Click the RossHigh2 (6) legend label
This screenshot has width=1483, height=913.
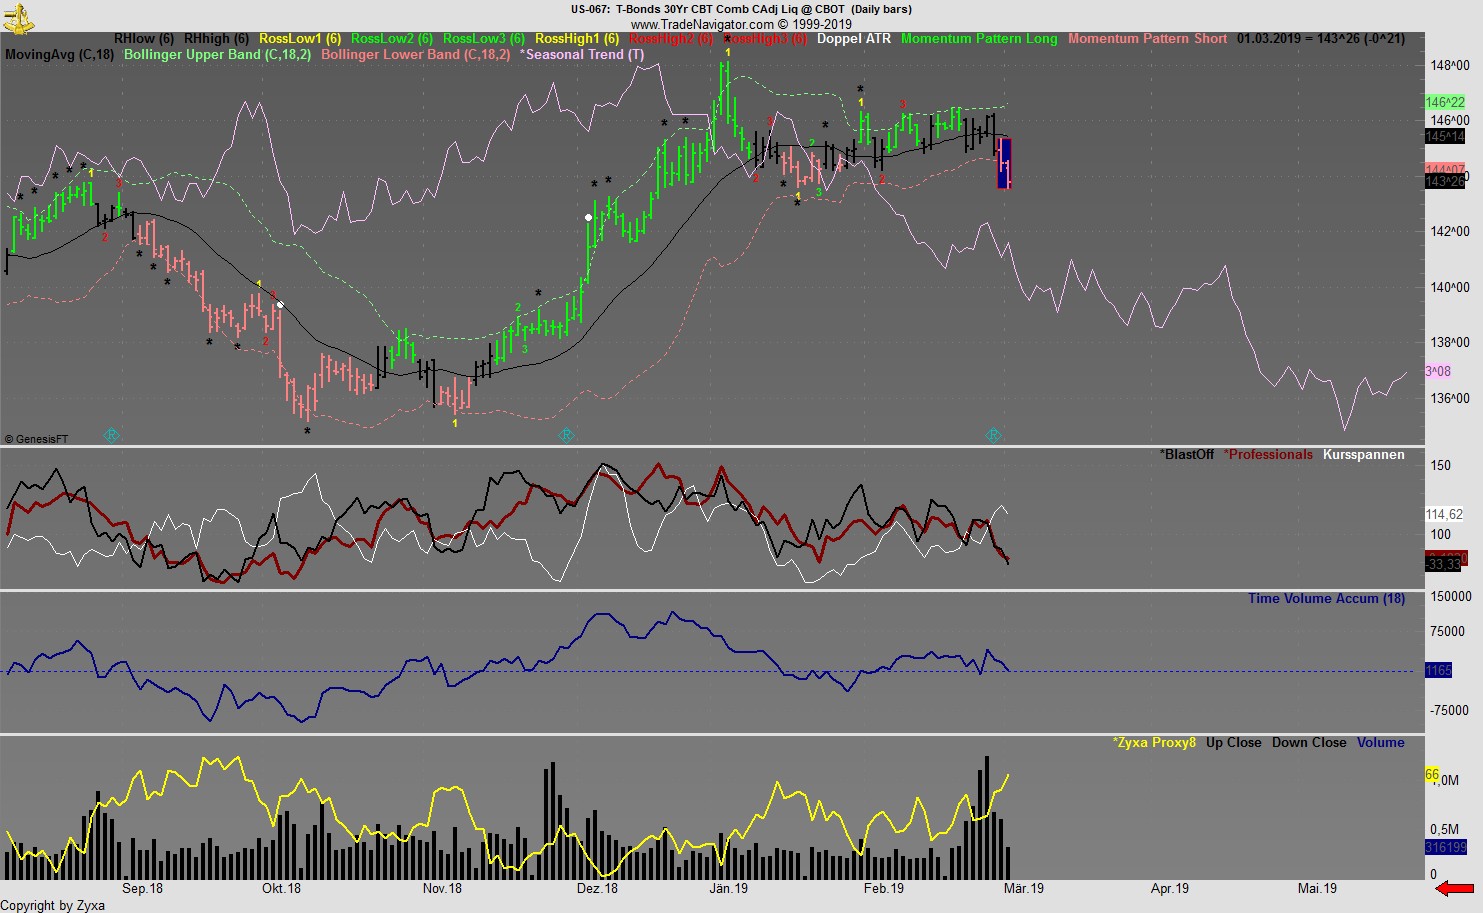[x=671, y=39]
